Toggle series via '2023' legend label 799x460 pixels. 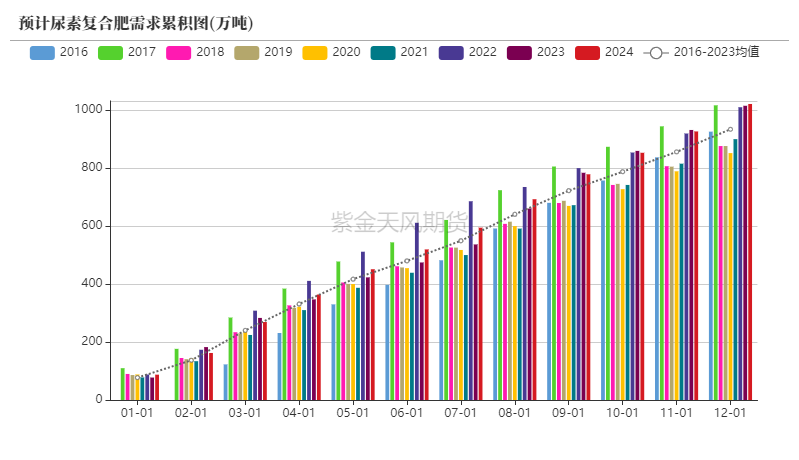551,52
